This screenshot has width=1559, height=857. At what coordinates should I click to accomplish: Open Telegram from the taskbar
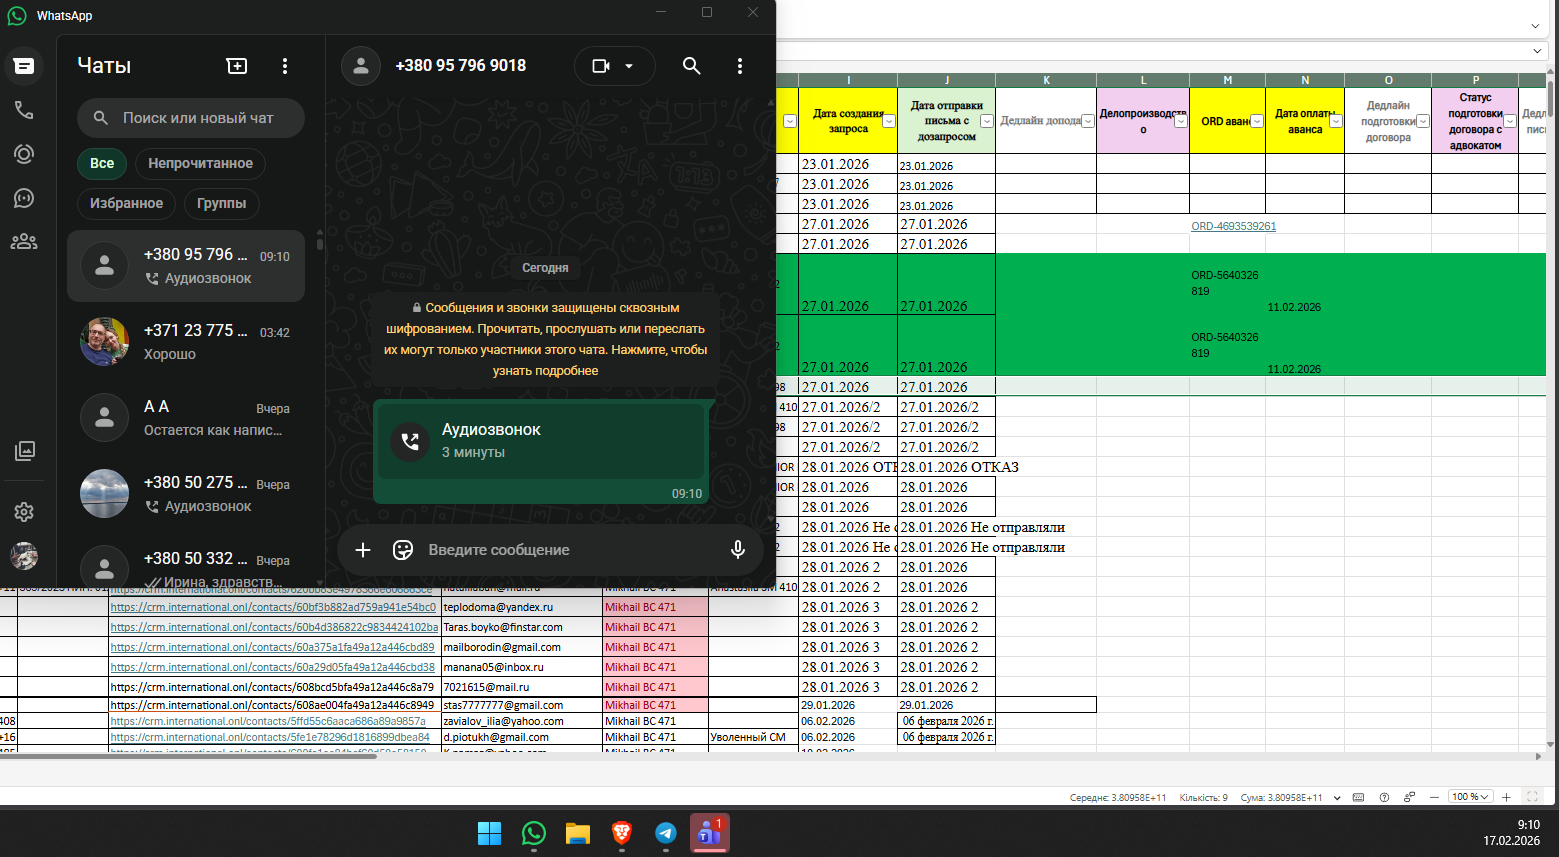click(x=665, y=833)
